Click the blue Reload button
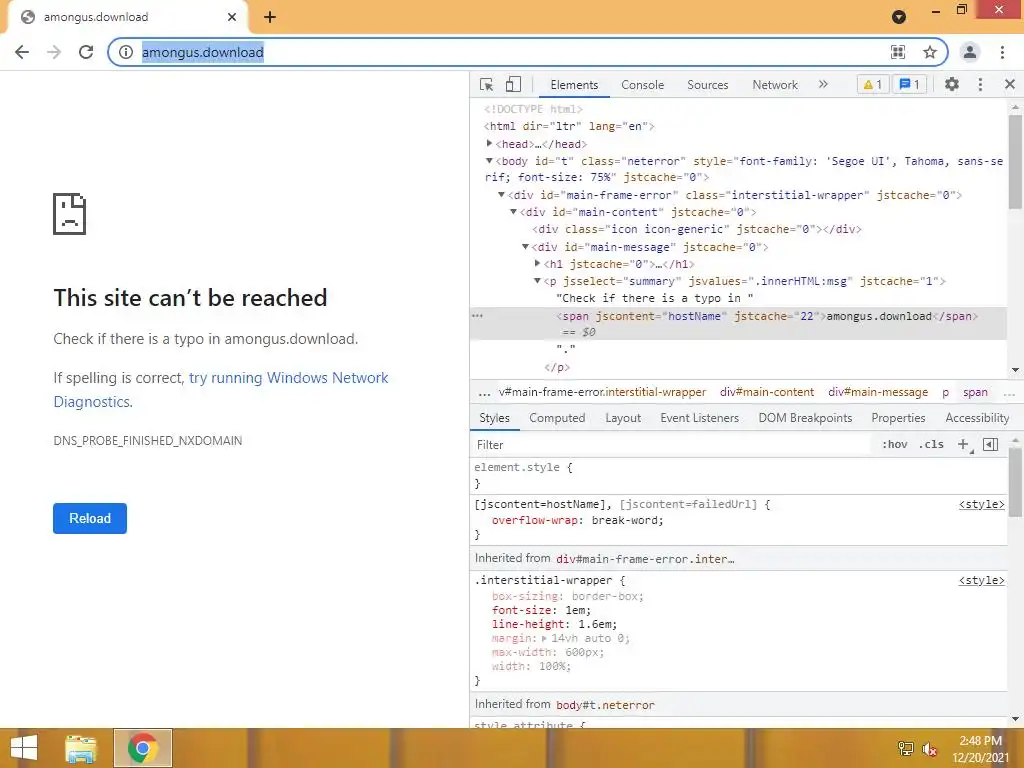 coord(90,519)
